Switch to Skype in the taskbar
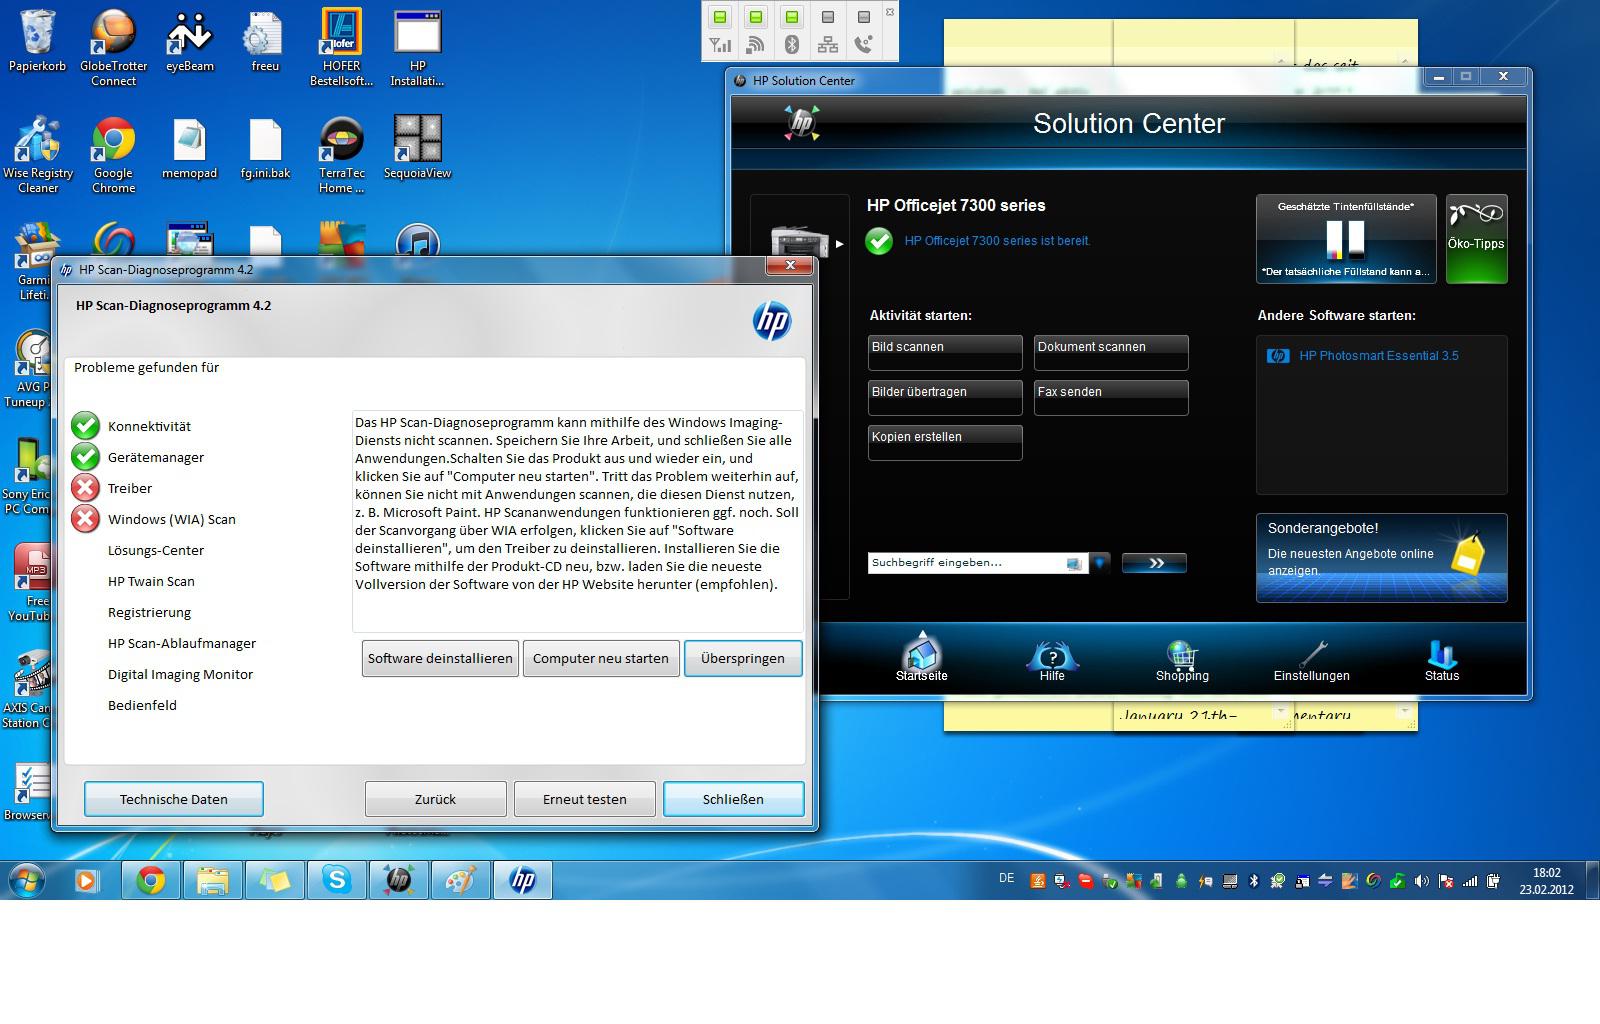The height and width of the screenshot is (1024, 1600). pos(336,880)
